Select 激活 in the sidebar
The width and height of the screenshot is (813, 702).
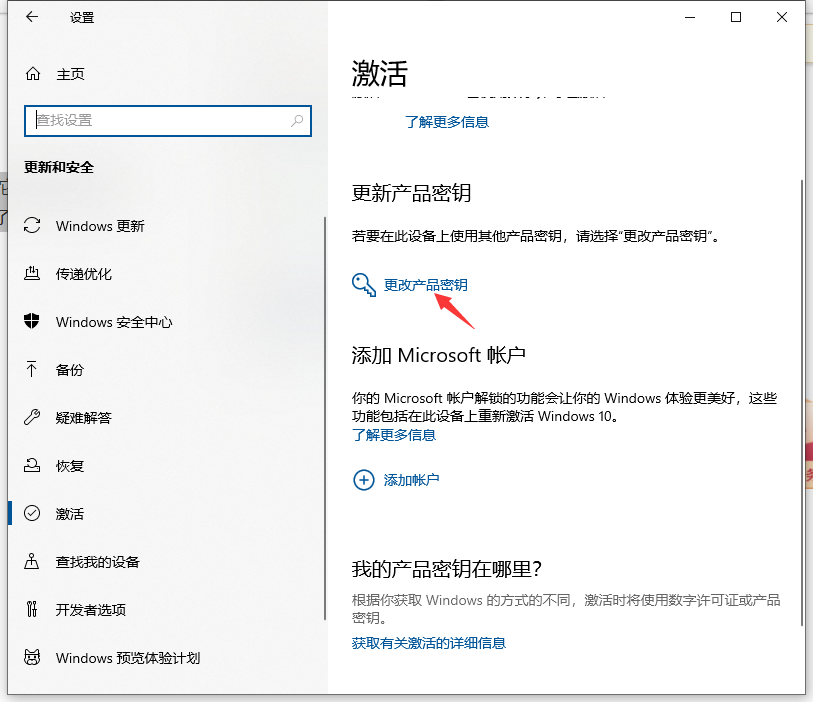click(70, 514)
